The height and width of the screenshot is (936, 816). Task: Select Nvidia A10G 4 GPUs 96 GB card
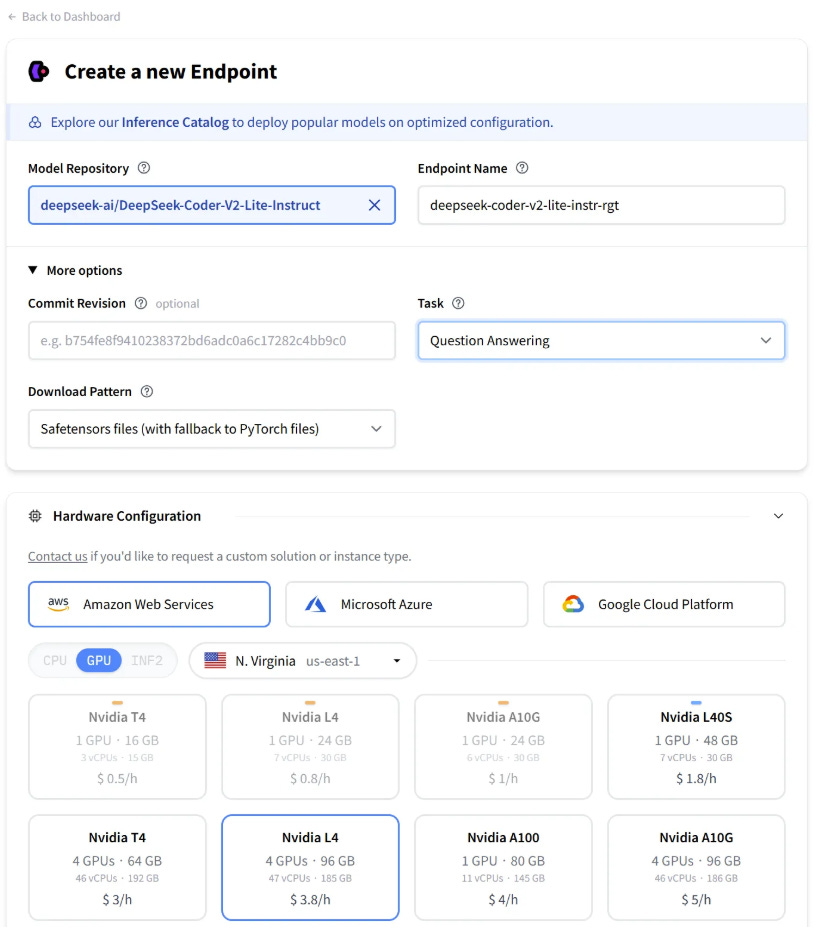point(696,867)
